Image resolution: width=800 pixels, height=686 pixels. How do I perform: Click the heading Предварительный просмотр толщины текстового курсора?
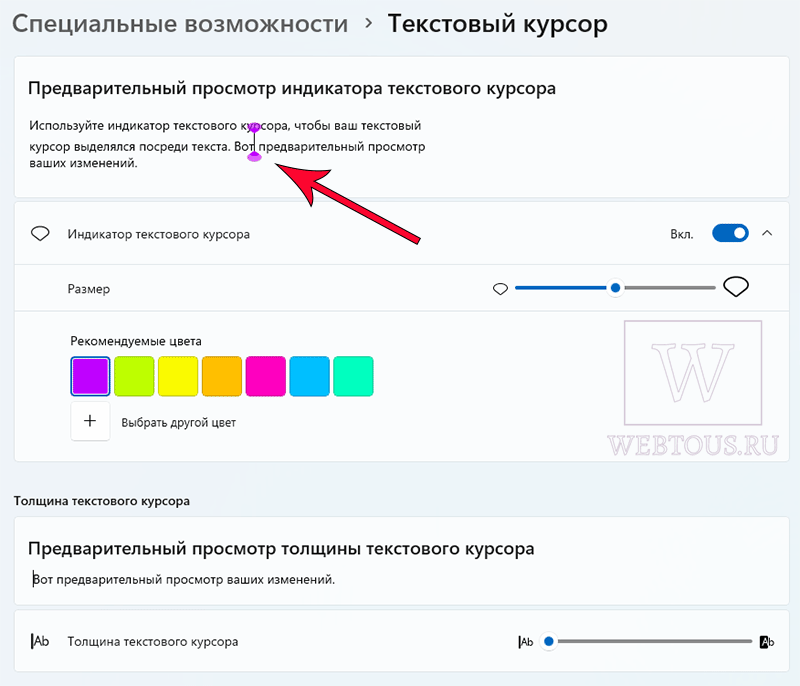coord(281,549)
